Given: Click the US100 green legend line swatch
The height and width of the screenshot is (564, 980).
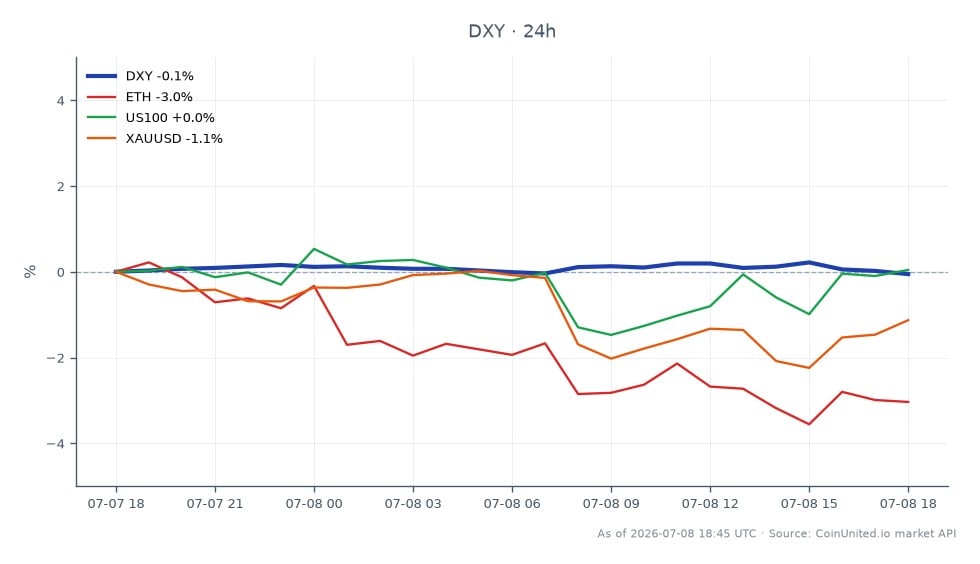Looking at the screenshot, I should (101, 118).
